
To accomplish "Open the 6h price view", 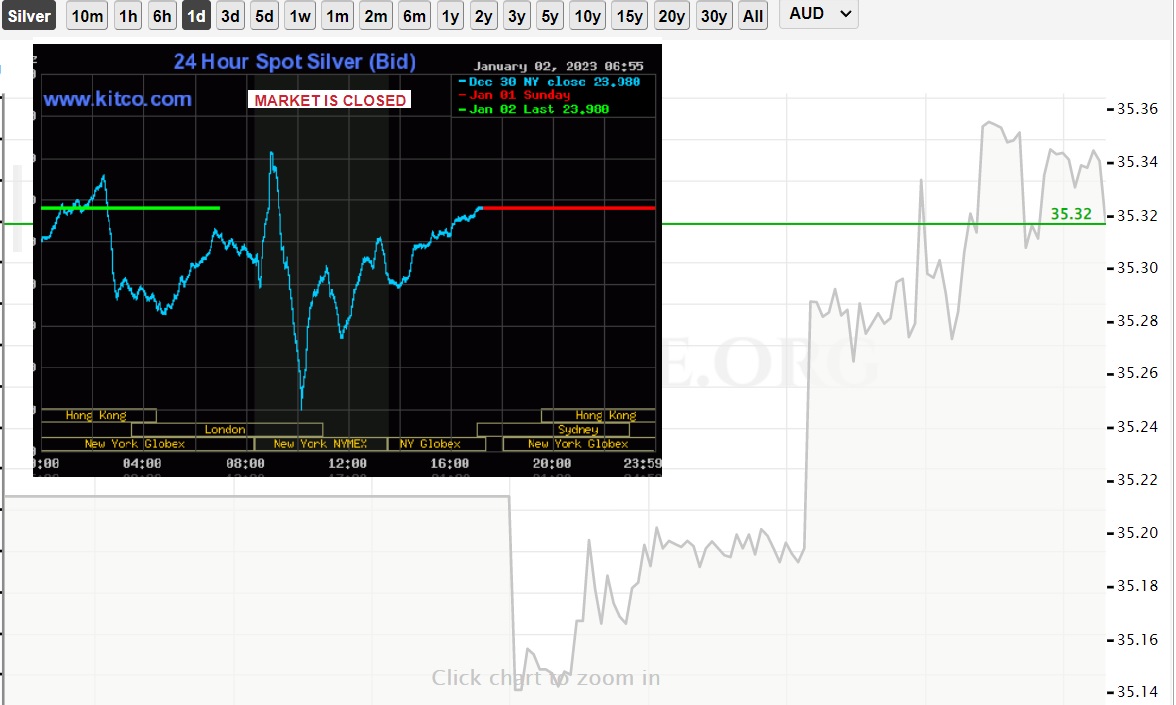I will click(161, 16).
